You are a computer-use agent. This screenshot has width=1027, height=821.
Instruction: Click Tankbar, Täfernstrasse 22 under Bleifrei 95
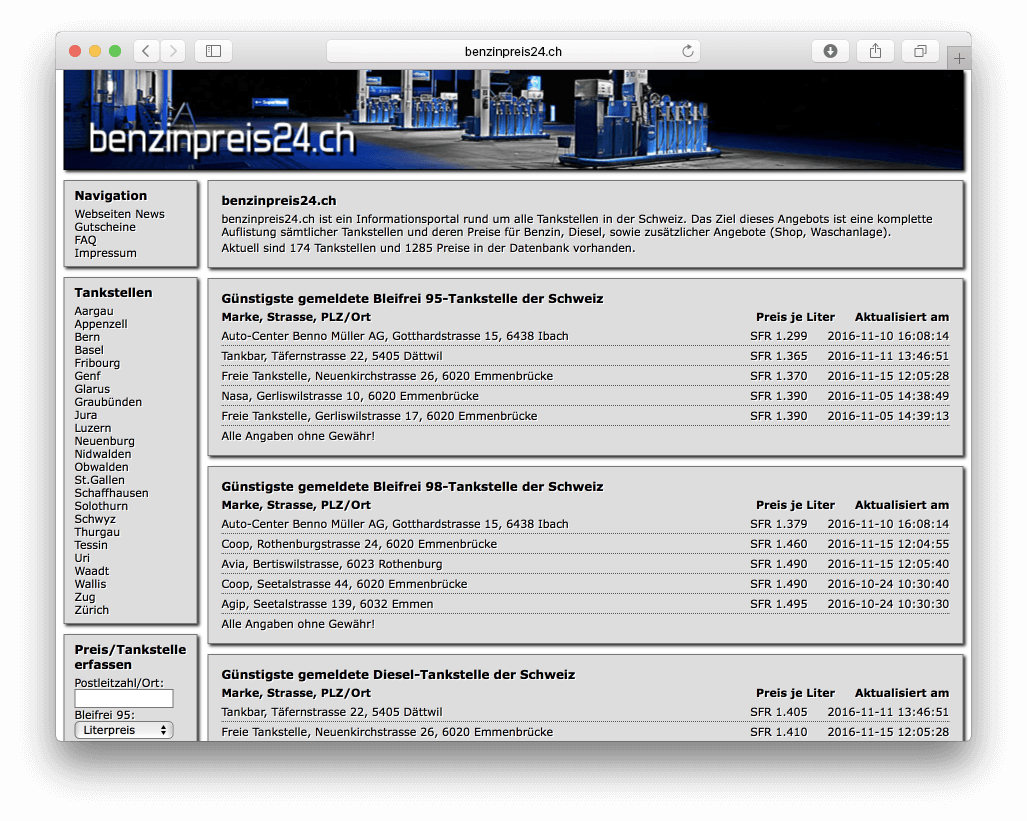pos(331,356)
